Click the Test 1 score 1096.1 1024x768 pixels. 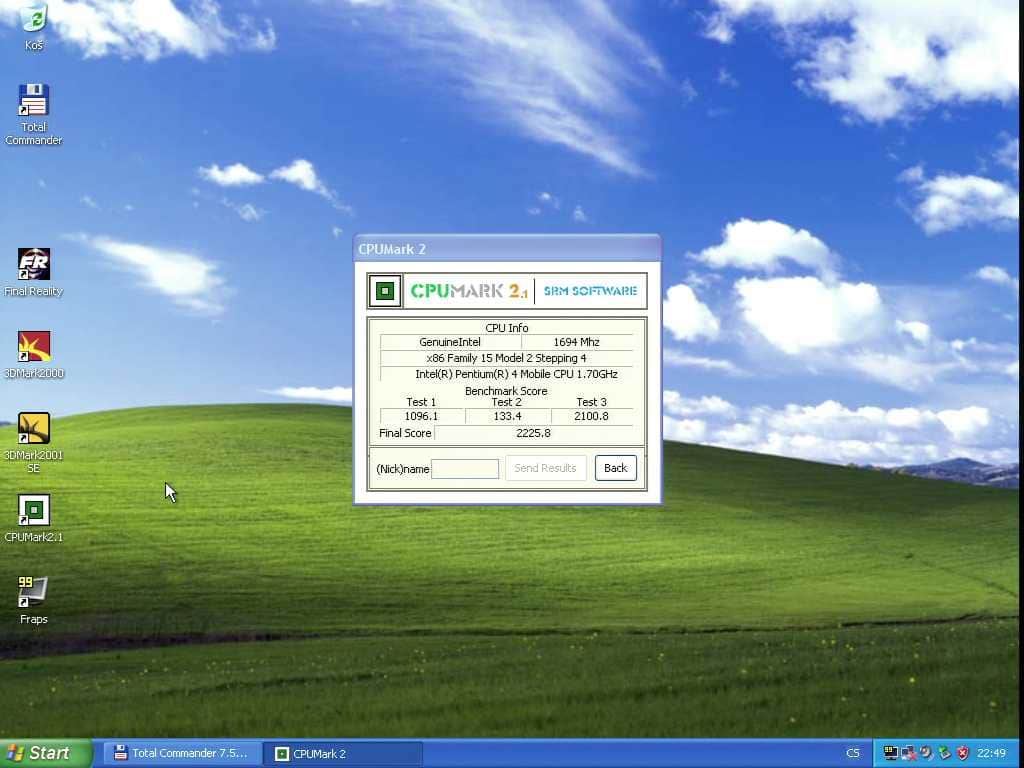pos(421,416)
